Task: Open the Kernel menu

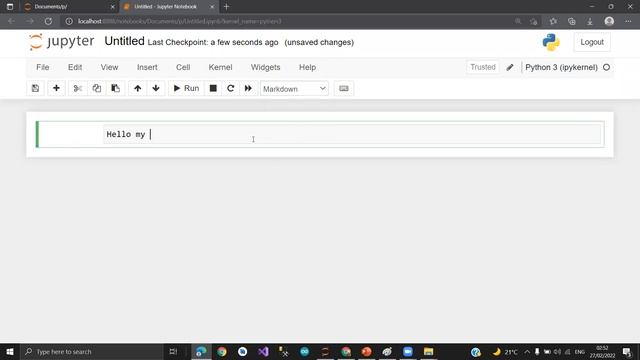Action: point(220,67)
